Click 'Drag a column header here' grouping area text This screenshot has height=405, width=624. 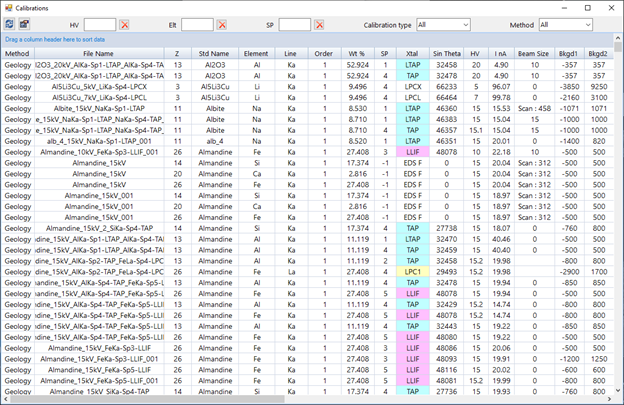point(55,39)
